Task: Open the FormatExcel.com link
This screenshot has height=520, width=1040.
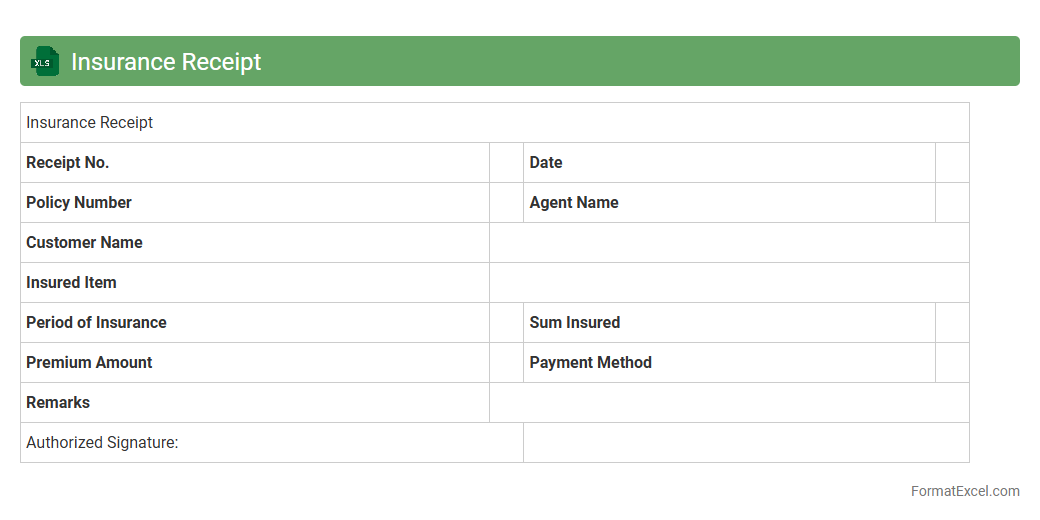Action: pos(965,491)
